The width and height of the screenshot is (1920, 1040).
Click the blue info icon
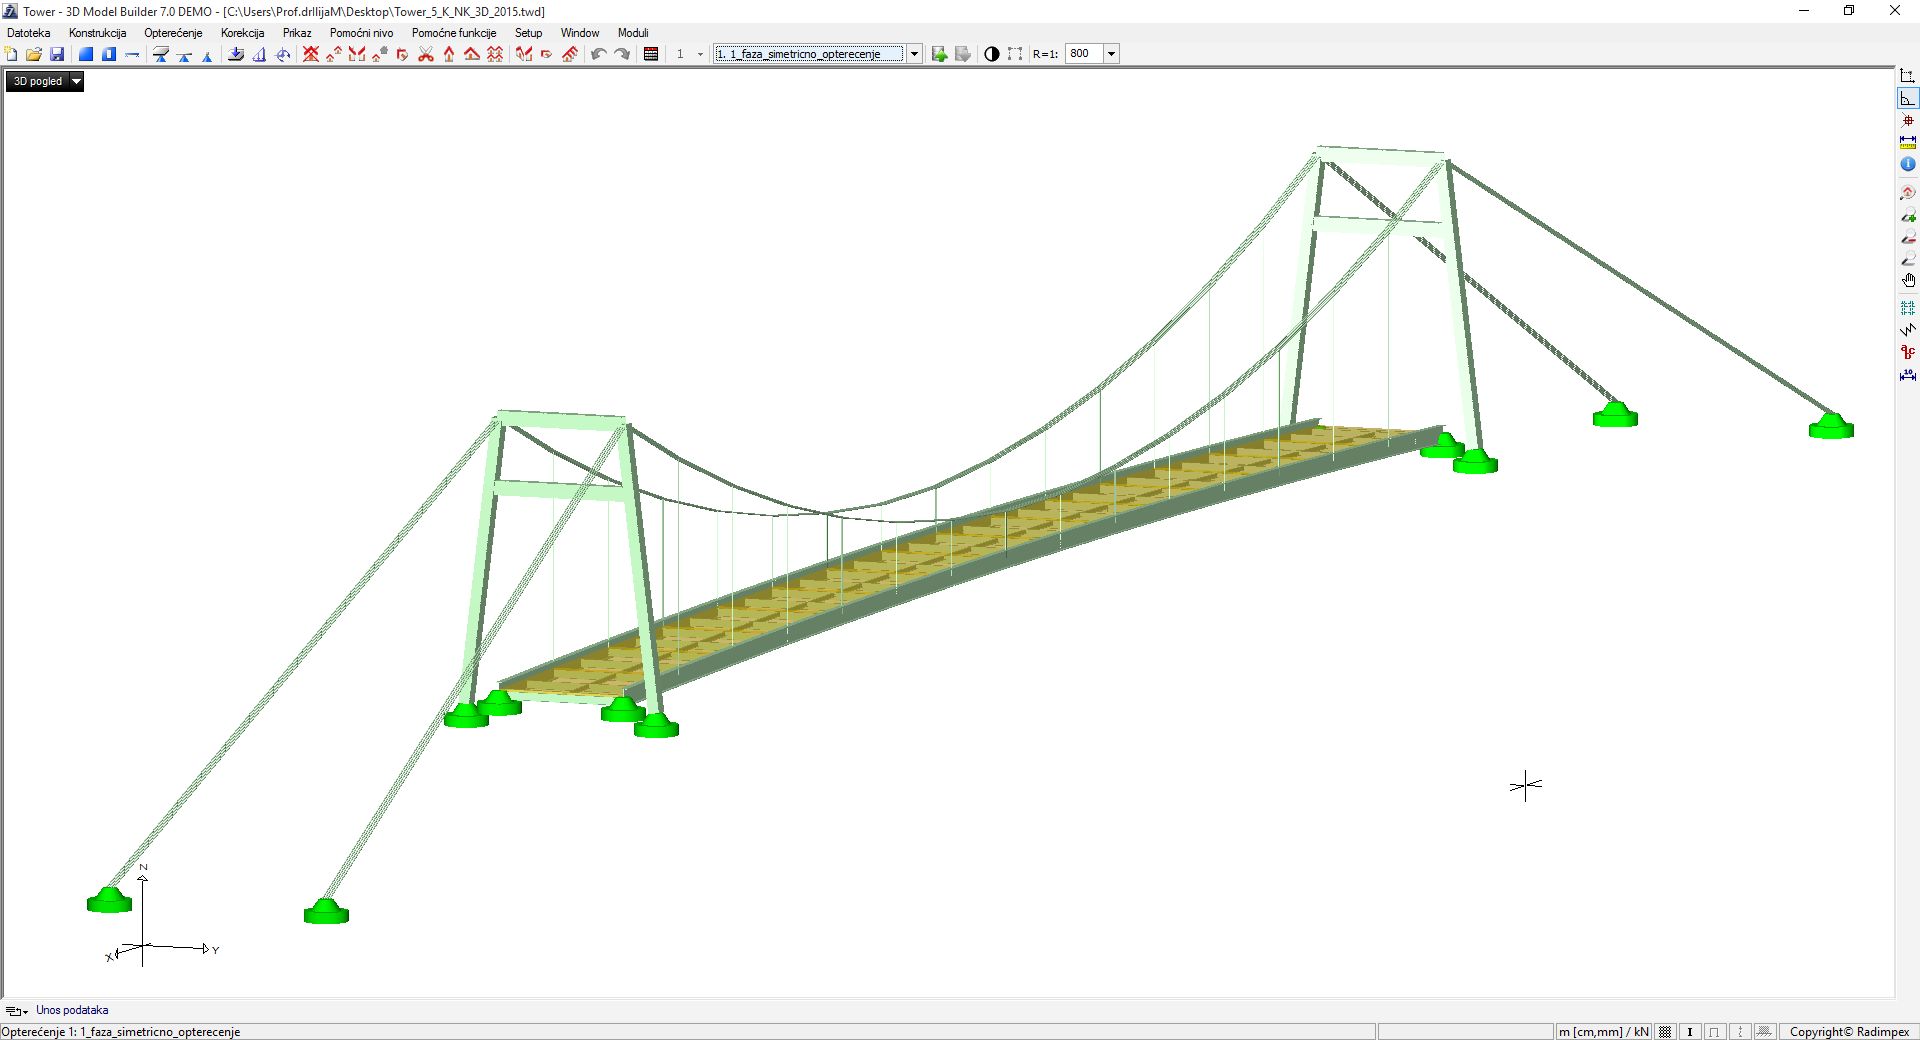click(x=1908, y=164)
